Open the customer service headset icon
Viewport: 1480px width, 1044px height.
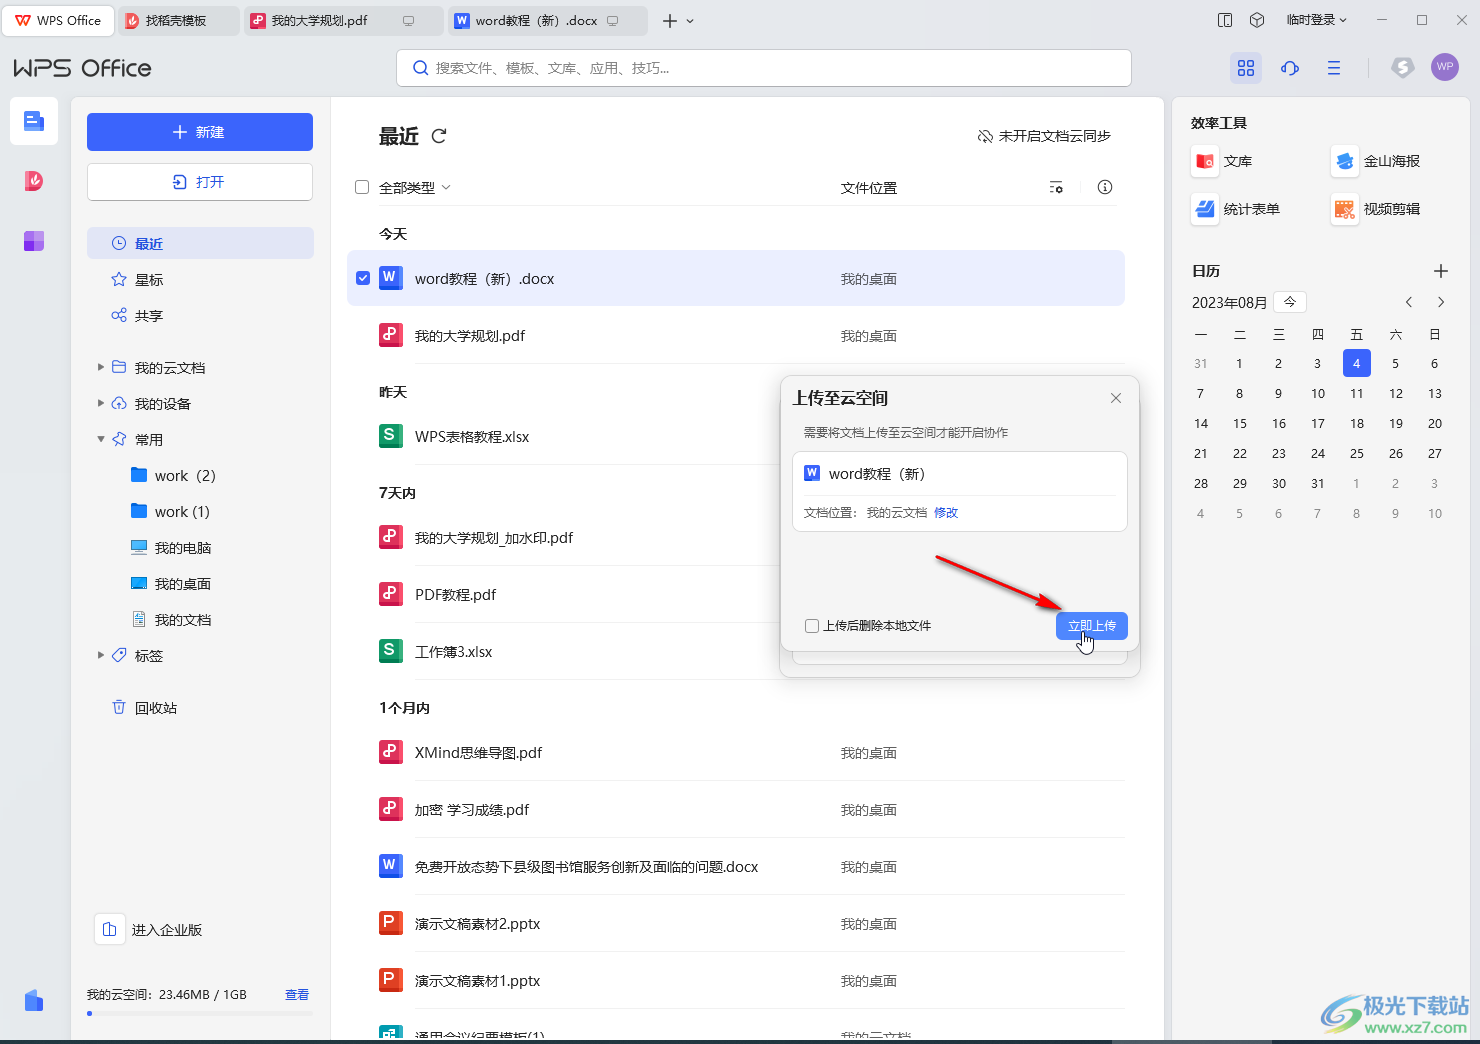1290,68
